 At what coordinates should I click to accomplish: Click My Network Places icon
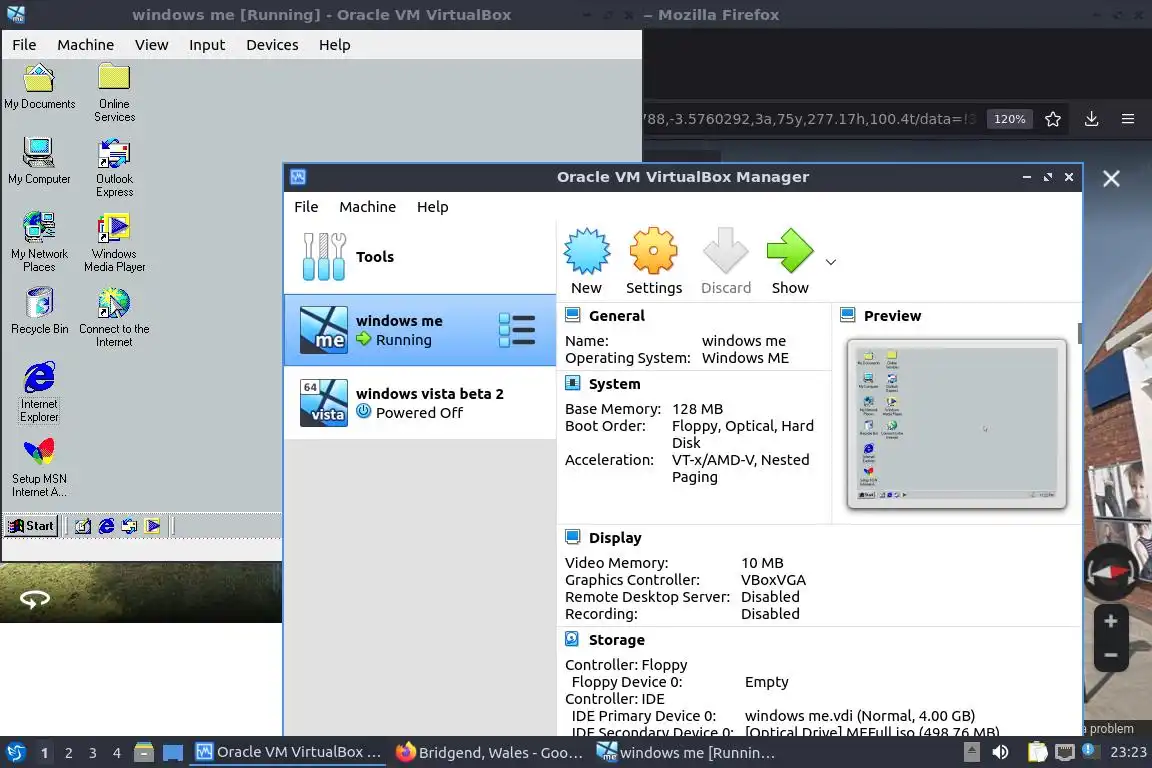pyautogui.click(x=39, y=243)
